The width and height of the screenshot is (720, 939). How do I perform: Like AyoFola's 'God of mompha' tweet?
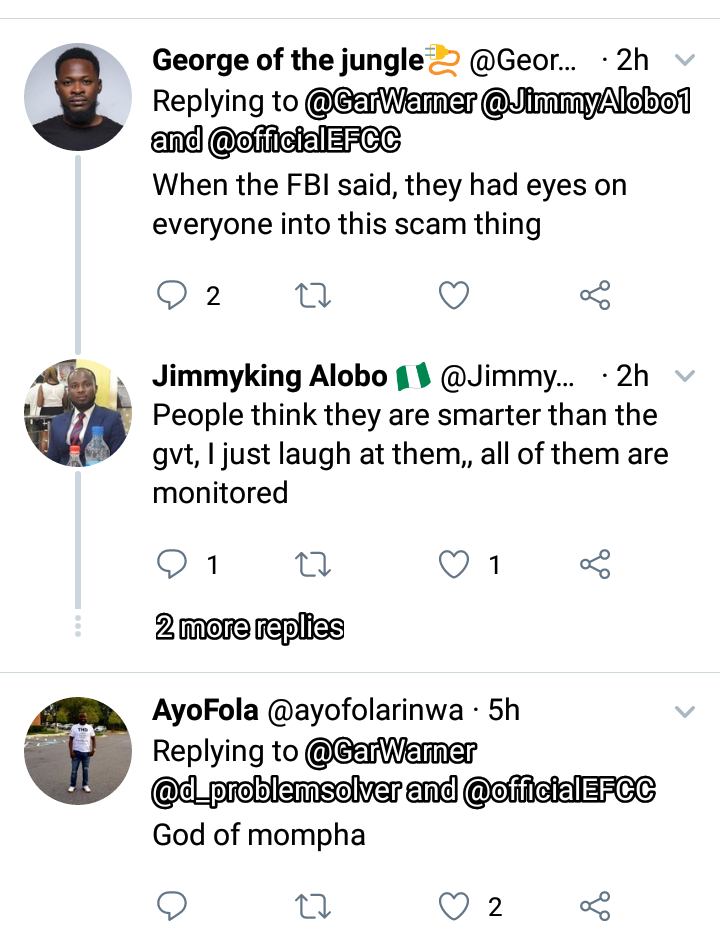[x=454, y=907]
